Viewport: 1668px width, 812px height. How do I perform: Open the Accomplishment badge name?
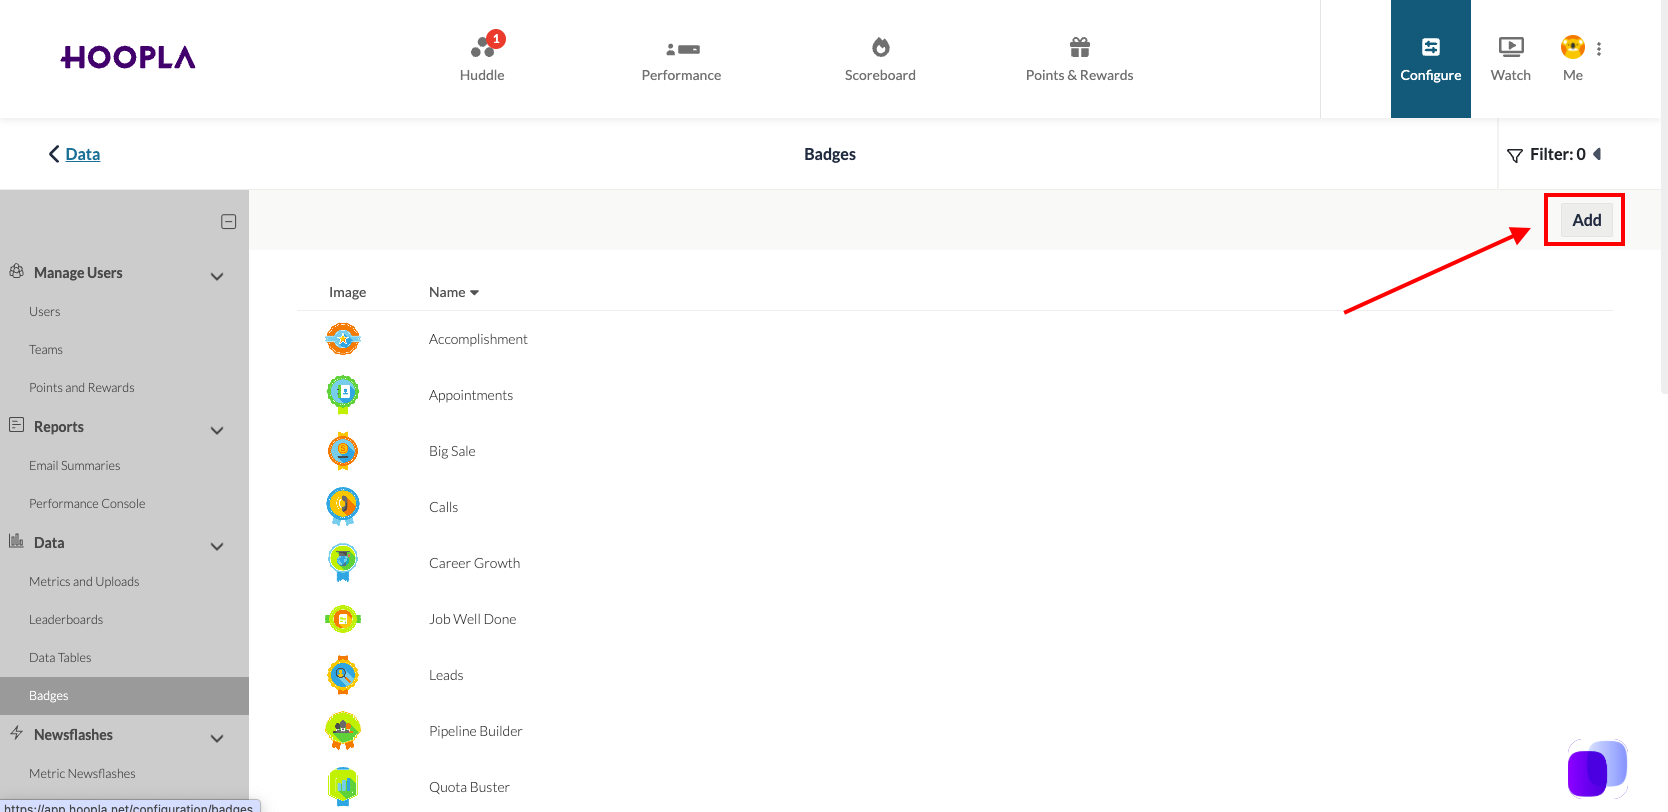[478, 339]
